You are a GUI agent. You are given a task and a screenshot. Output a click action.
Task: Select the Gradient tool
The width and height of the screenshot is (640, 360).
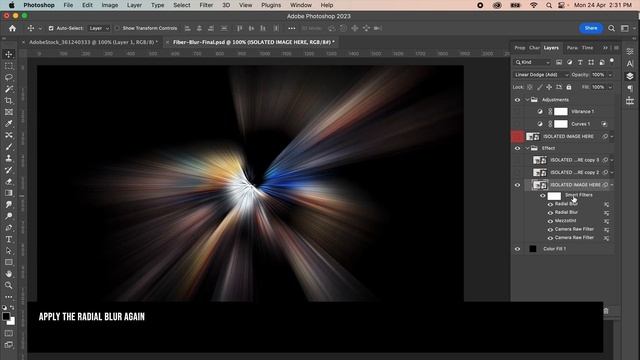[x=9, y=193]
